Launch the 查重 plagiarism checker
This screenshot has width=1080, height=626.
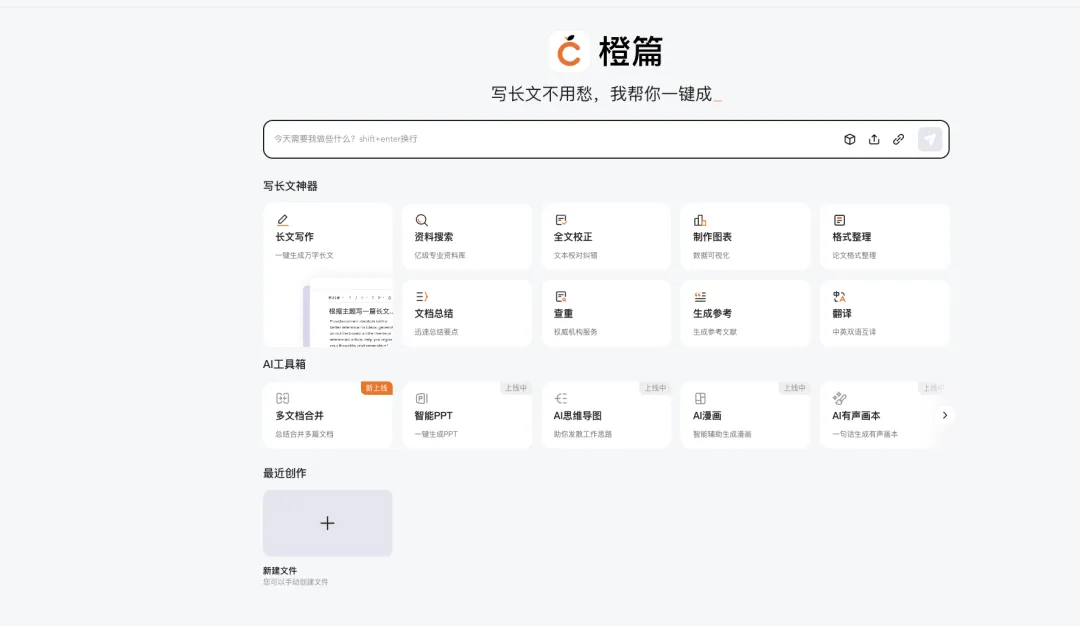tap(606, 312)
